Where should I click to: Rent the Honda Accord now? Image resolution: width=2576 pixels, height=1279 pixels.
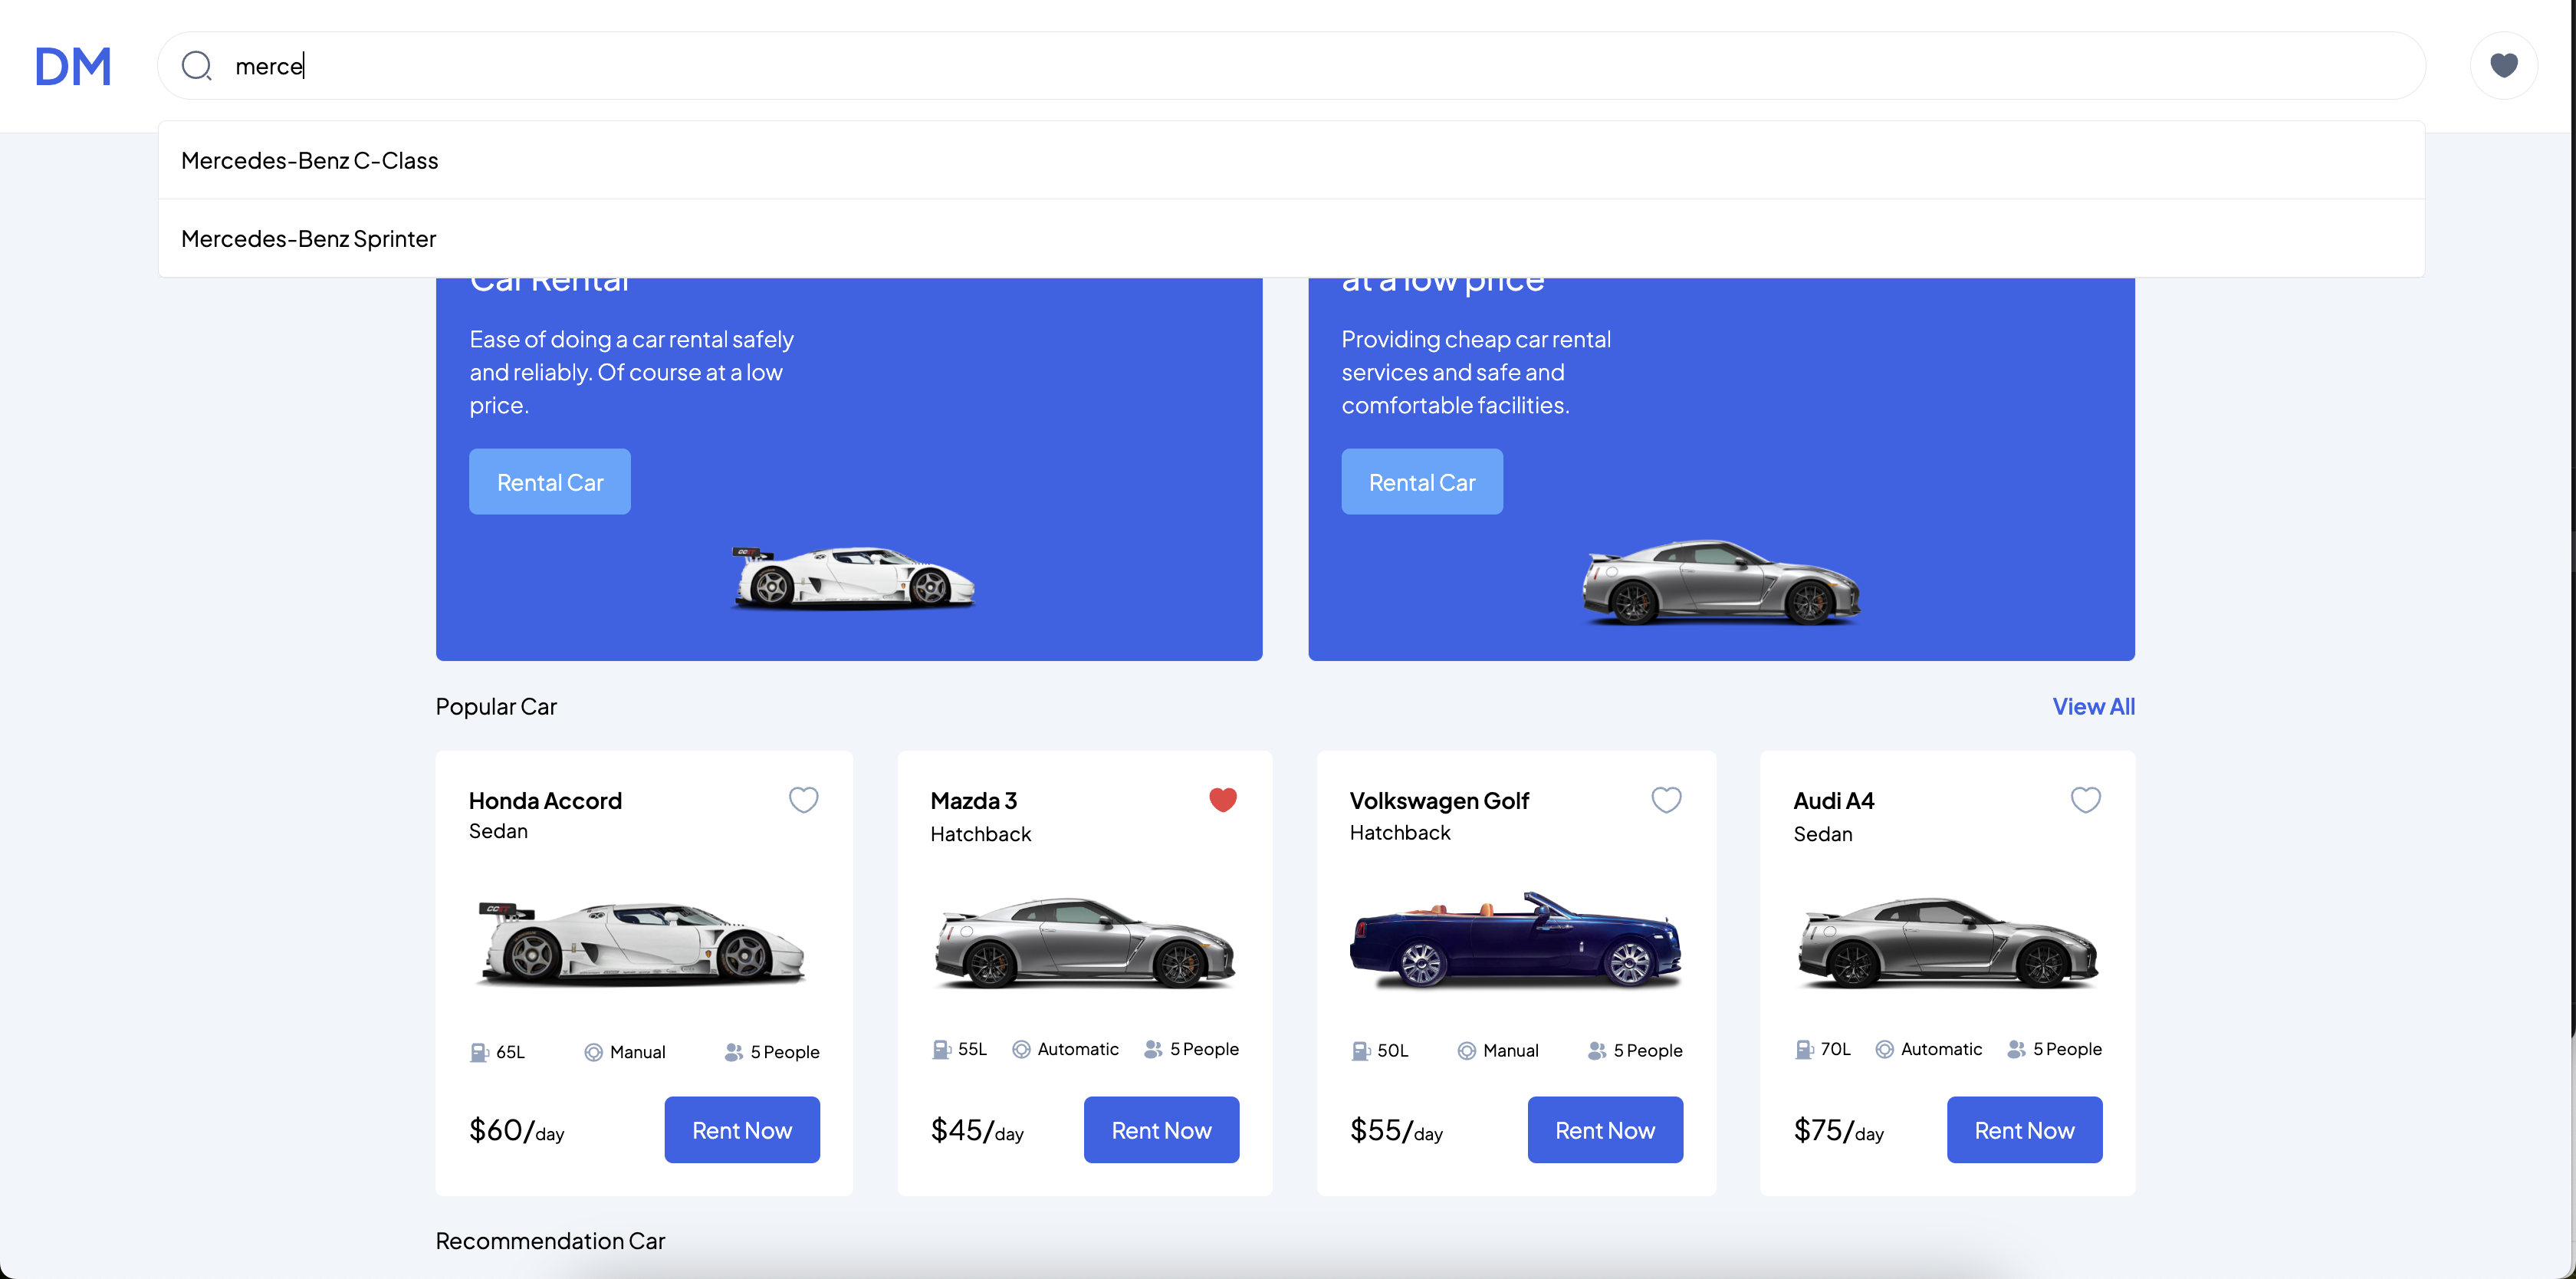[742, 1130]
